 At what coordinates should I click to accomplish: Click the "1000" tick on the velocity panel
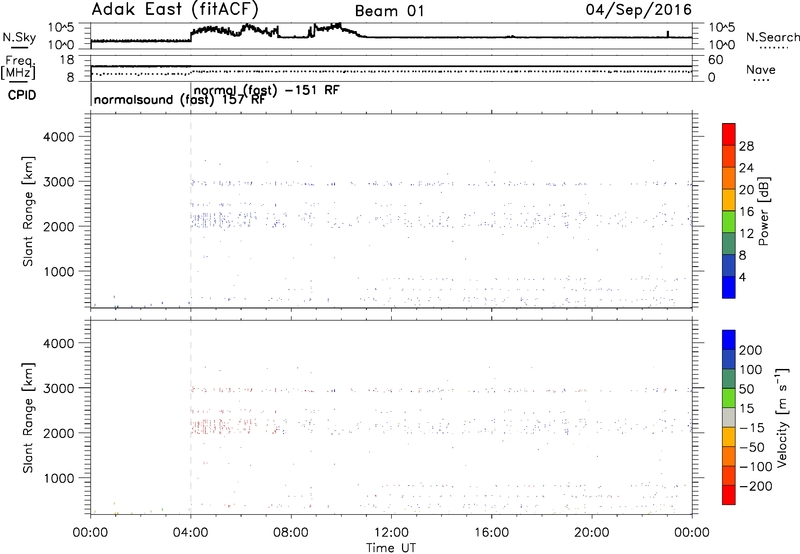(59, 478)
